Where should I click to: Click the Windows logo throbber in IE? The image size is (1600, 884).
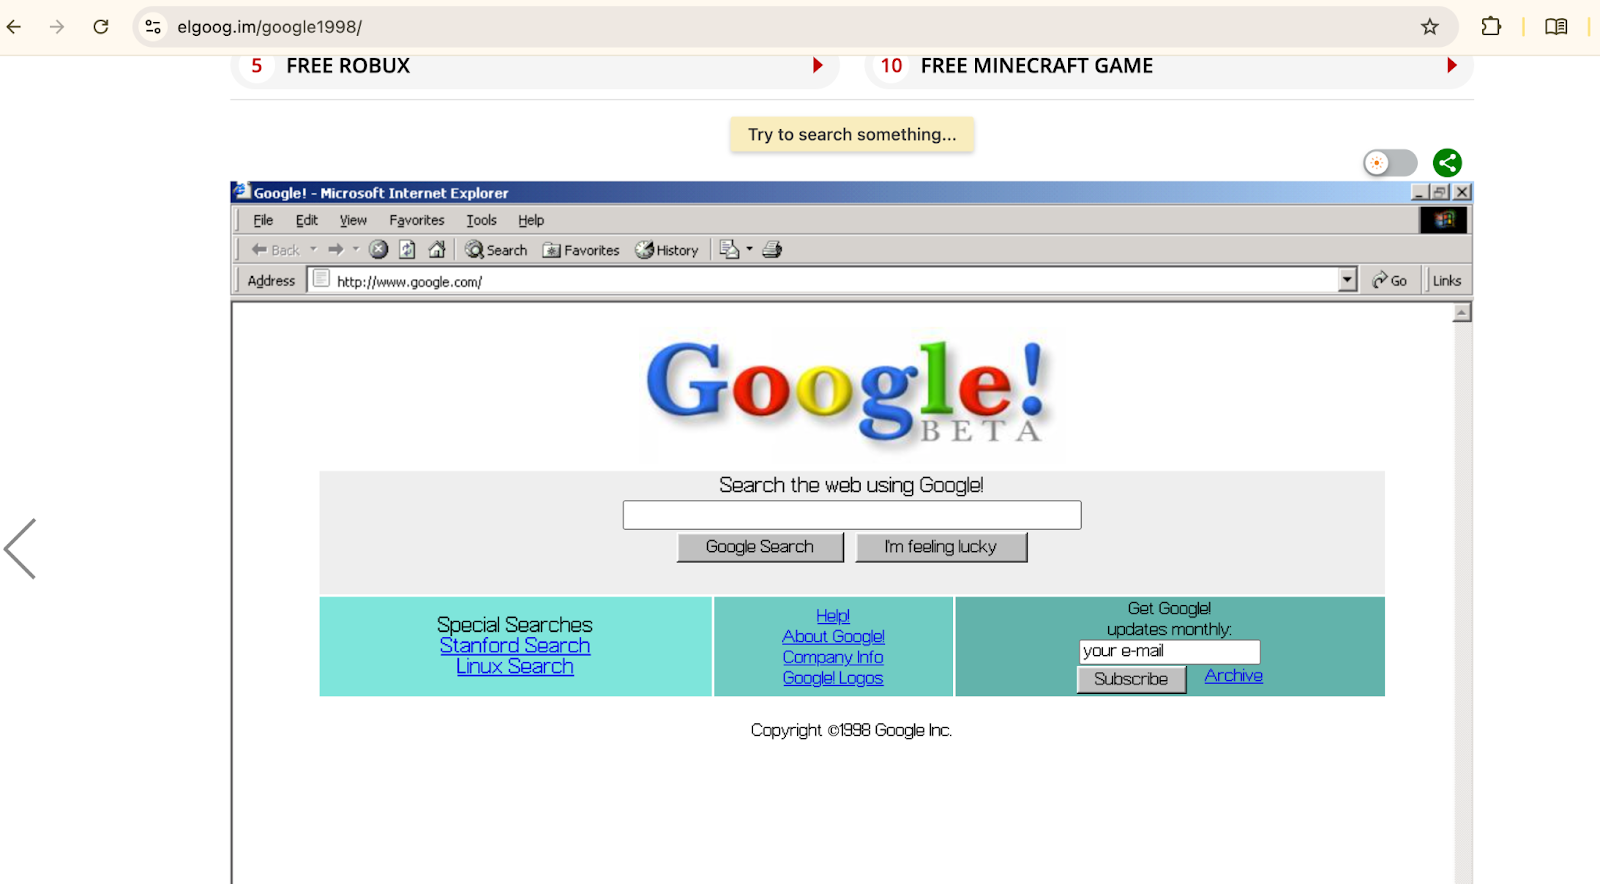[x=1444, y=219]
